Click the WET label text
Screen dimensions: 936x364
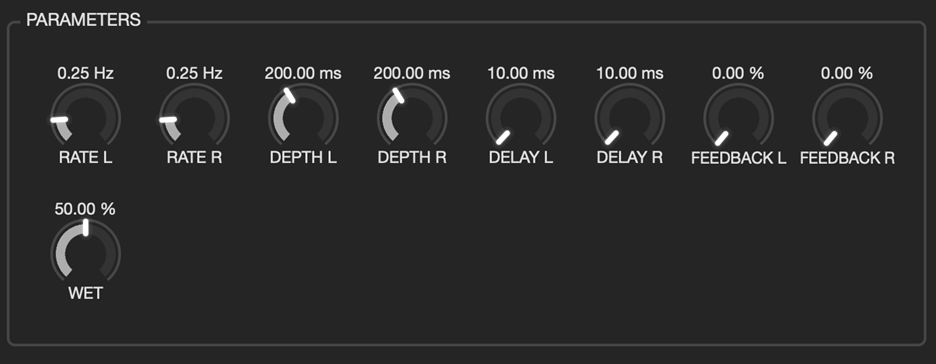[x=85, y=294]
